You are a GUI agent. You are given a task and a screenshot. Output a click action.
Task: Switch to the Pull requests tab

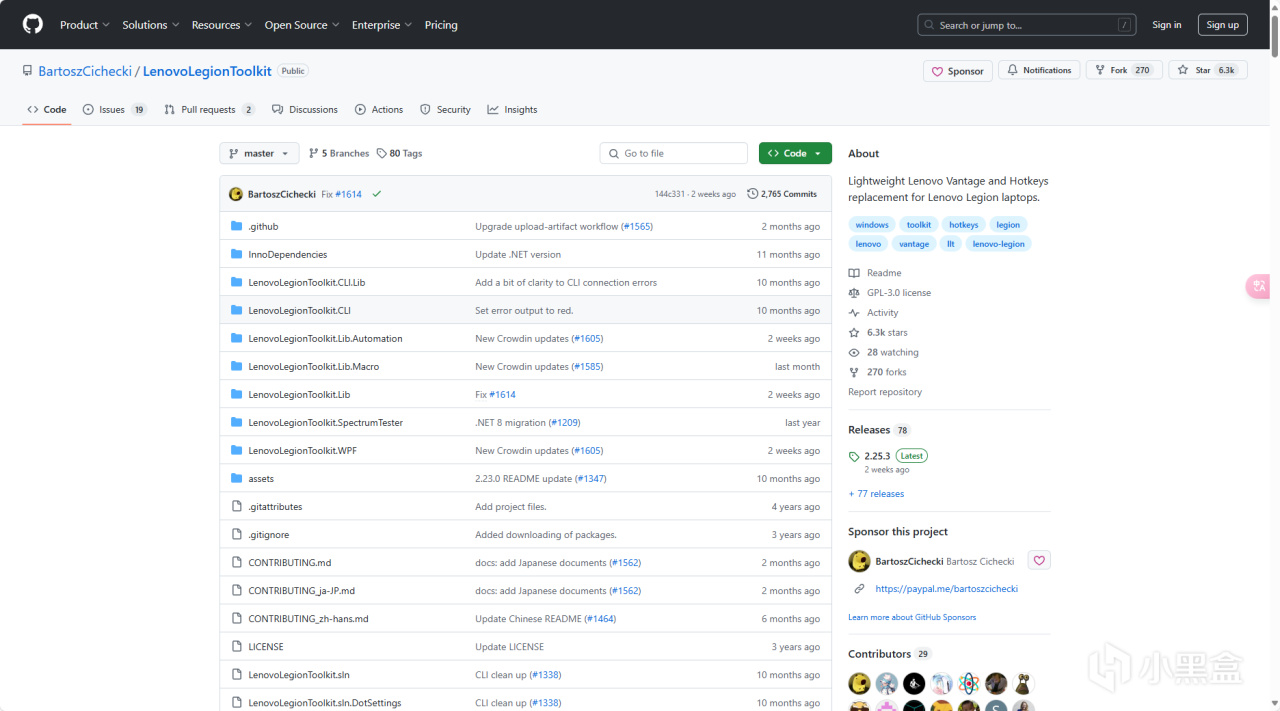(209, 109)
